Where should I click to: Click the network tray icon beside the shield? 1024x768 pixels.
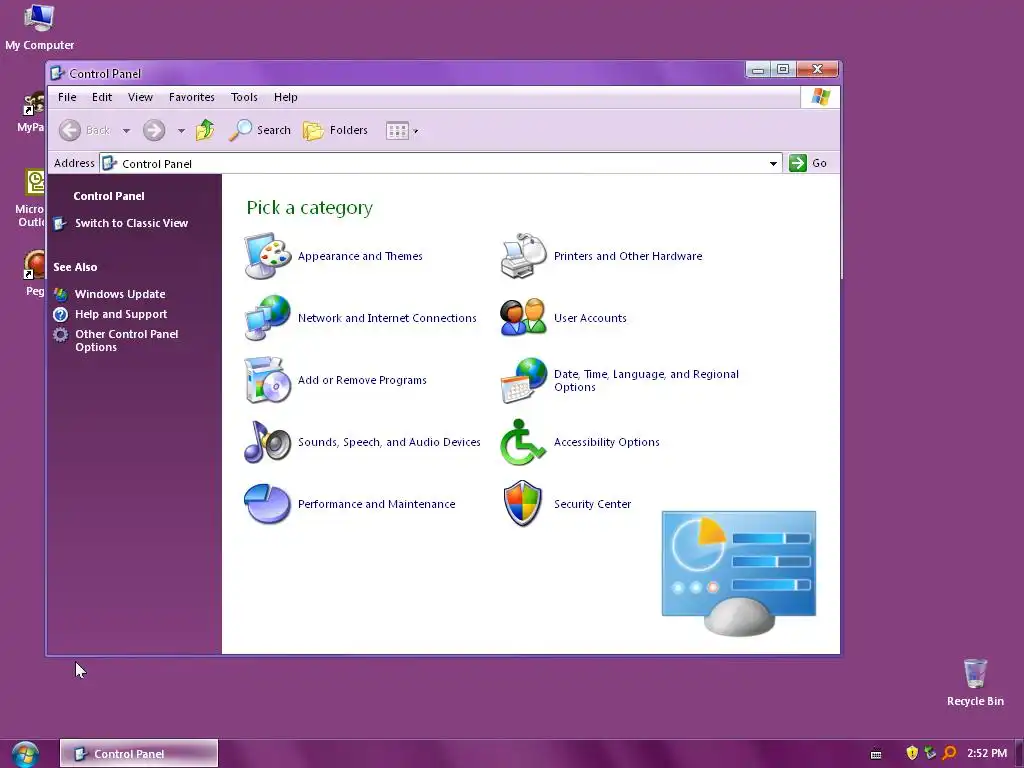click(x=931, y=753)
